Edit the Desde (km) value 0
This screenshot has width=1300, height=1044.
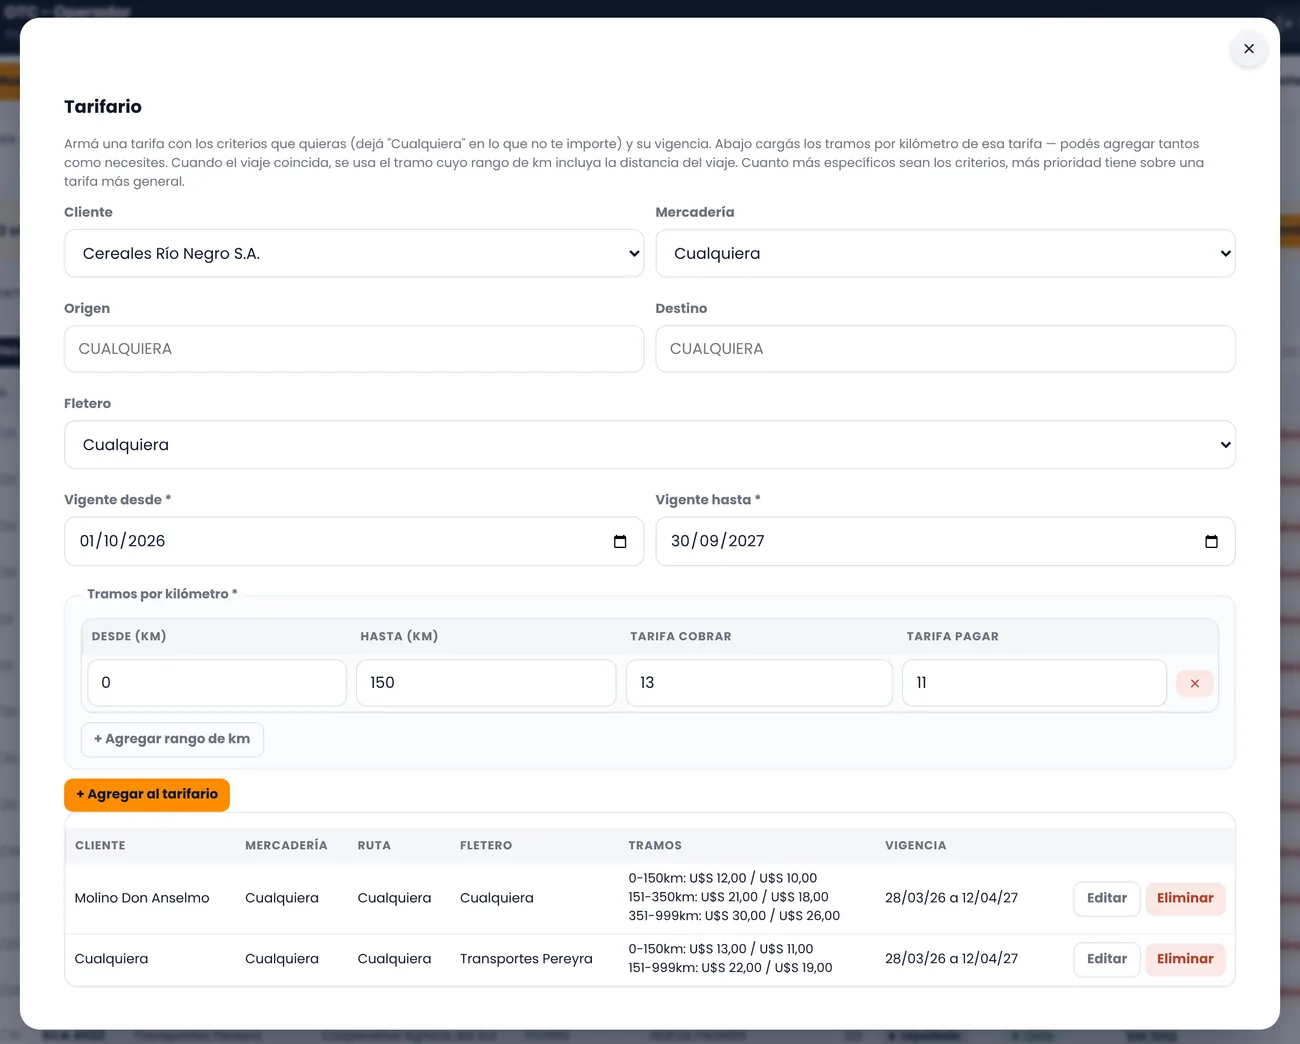[217, 683]
